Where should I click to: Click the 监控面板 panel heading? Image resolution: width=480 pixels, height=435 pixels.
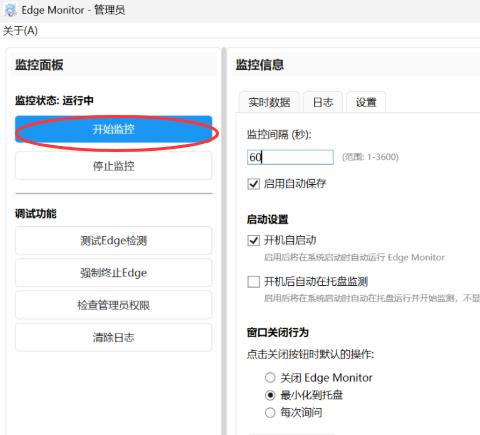[x=39, y=65]
